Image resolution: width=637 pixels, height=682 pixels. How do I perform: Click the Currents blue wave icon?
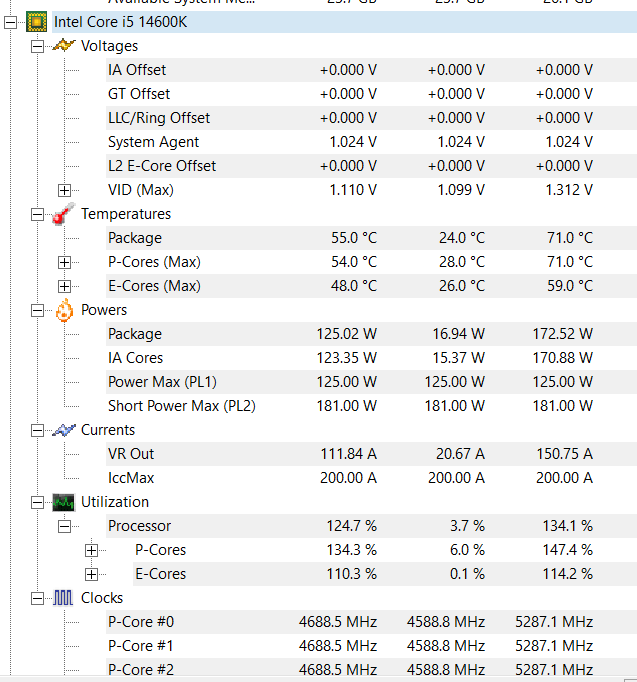[64, 430]
